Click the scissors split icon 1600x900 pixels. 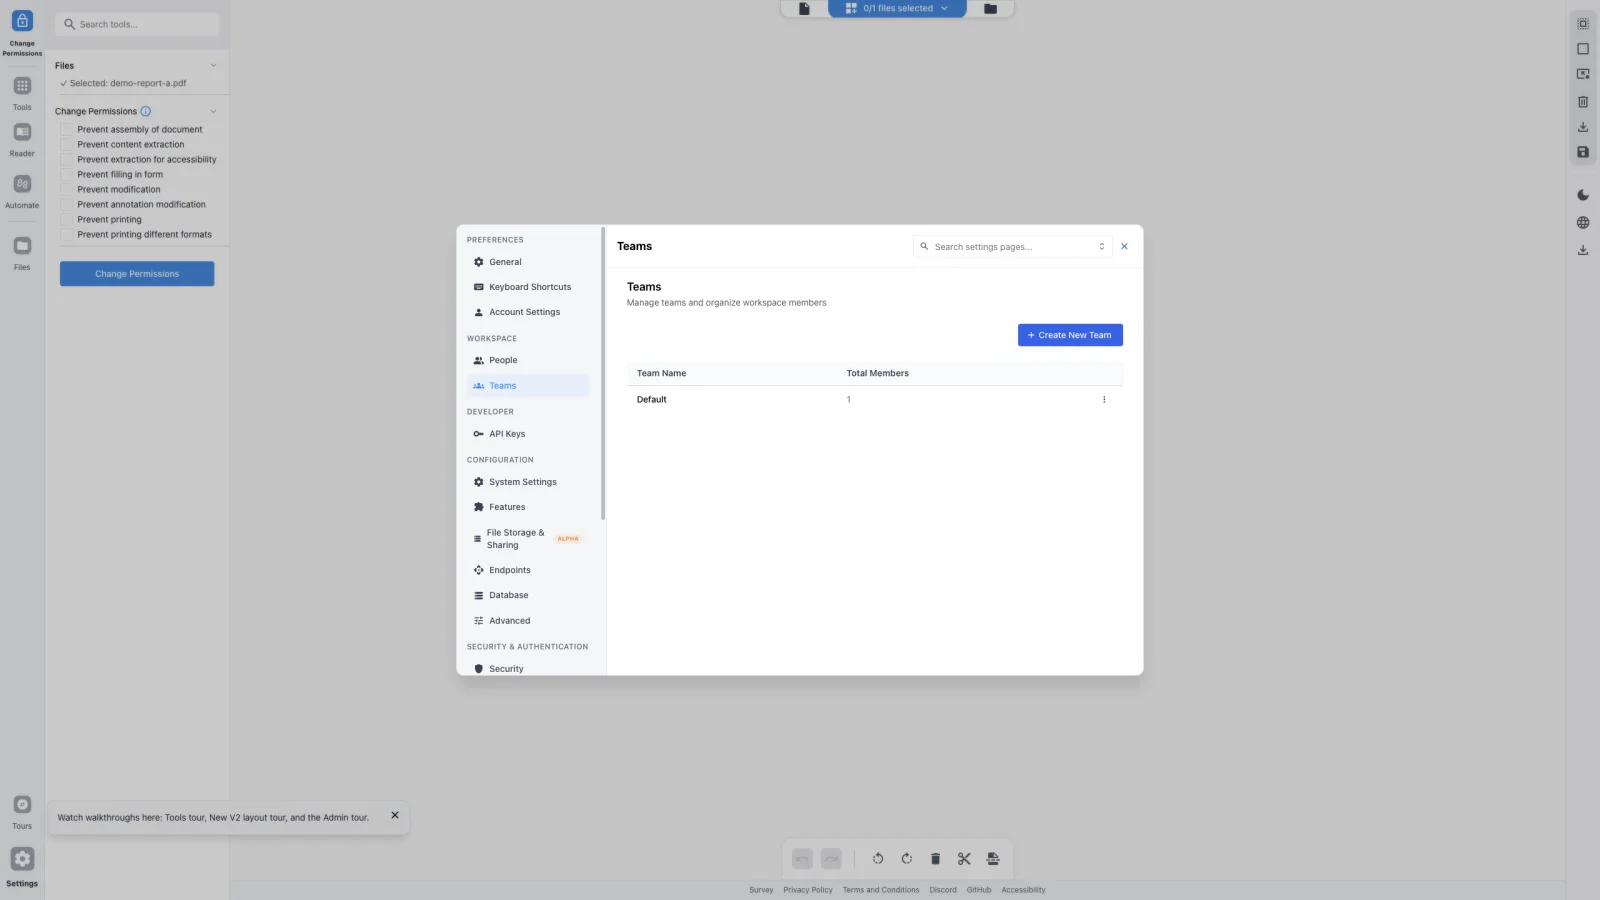pyautogui.click(x=964, y=859)
